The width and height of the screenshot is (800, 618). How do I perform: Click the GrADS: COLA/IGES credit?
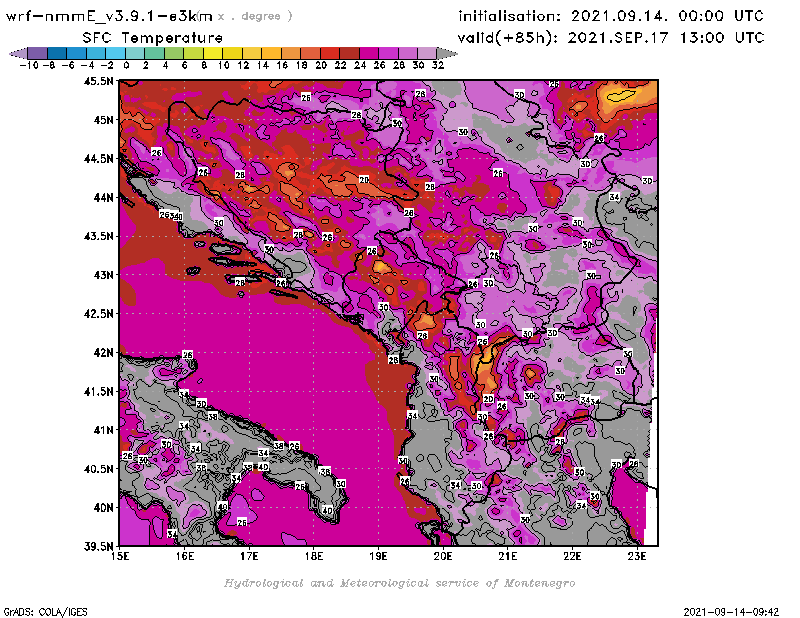pyautogui.click(x=45, y=612)
